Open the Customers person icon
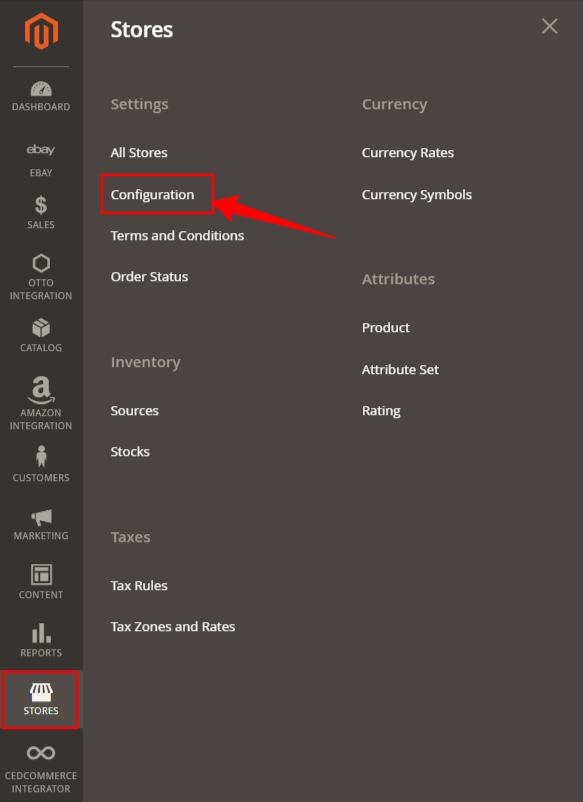Image resolution: width=583 pixels, height=802 pixels. coord(41,456)
